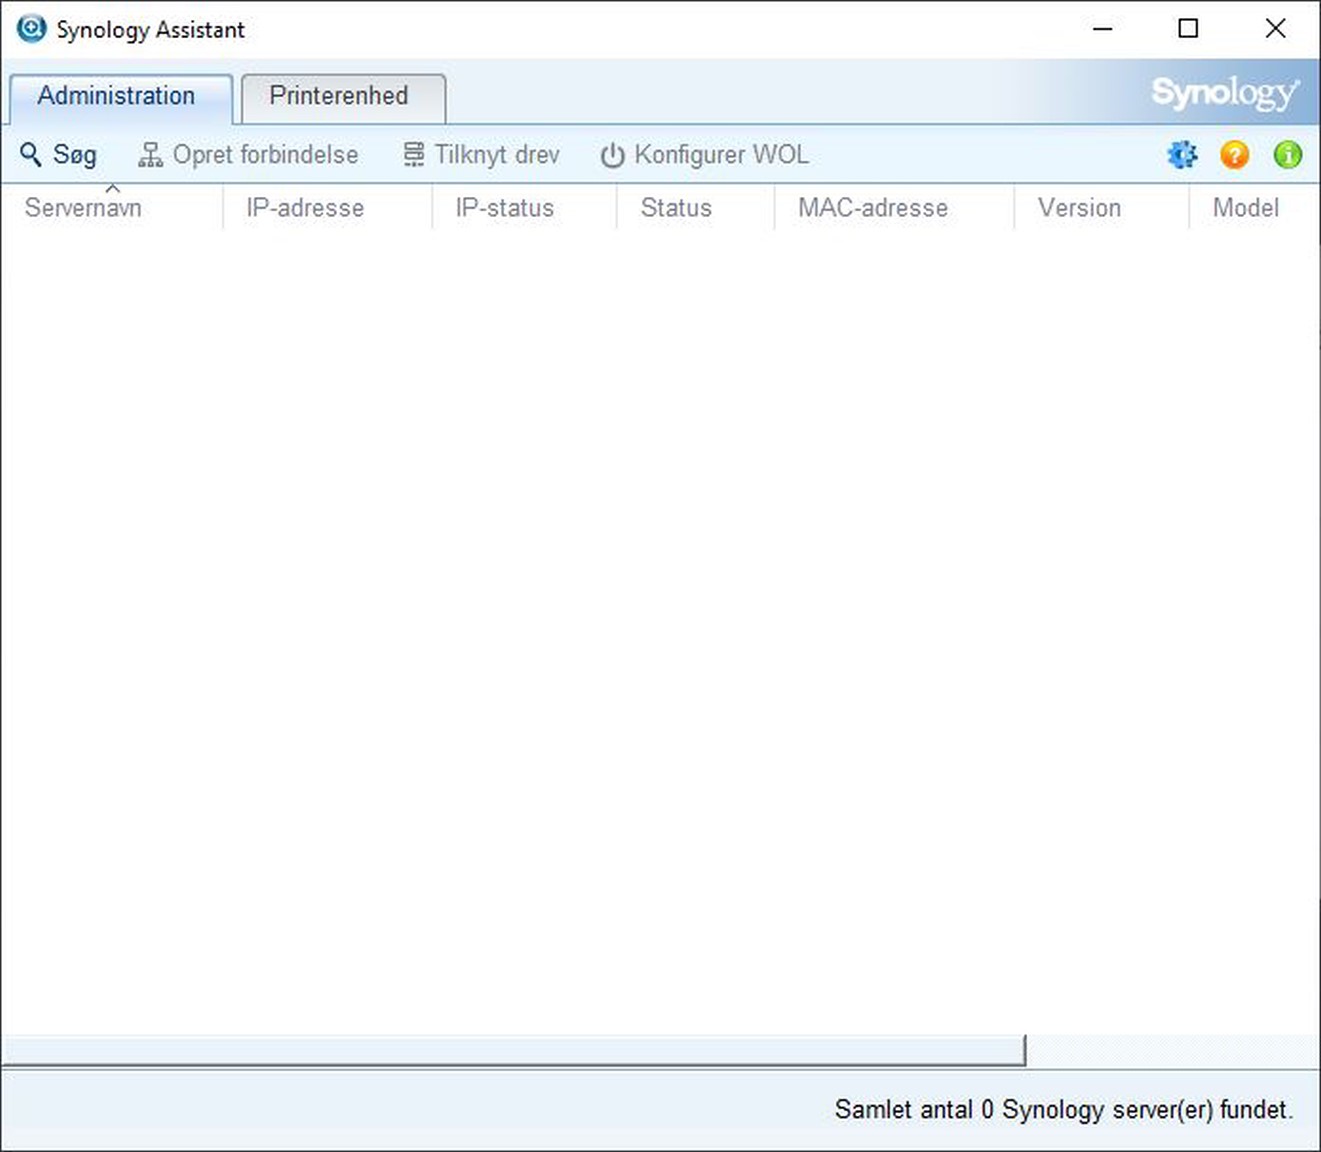Click the Synology Assistant title bar icon
This screenshot has width=1321, height=1152.
31,28
